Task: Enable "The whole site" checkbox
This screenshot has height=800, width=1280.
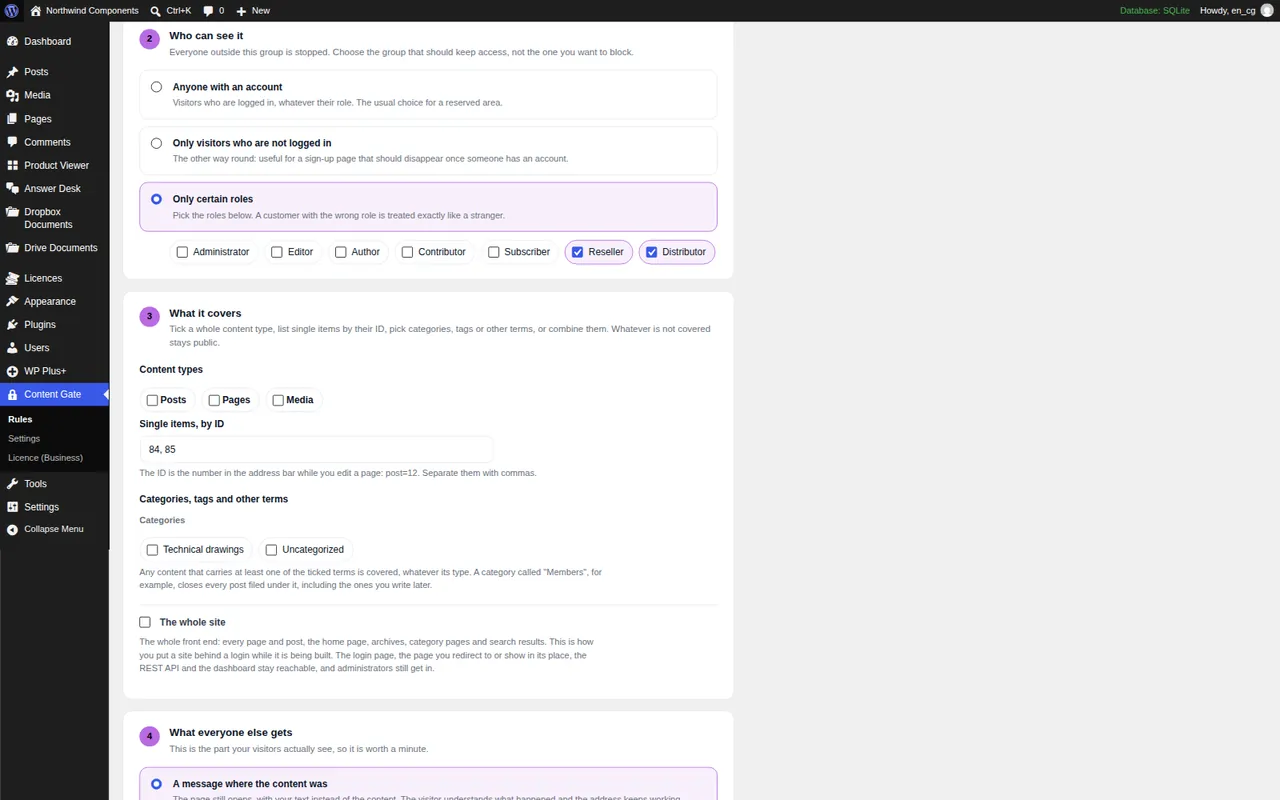Action: (x=145, y=622)
